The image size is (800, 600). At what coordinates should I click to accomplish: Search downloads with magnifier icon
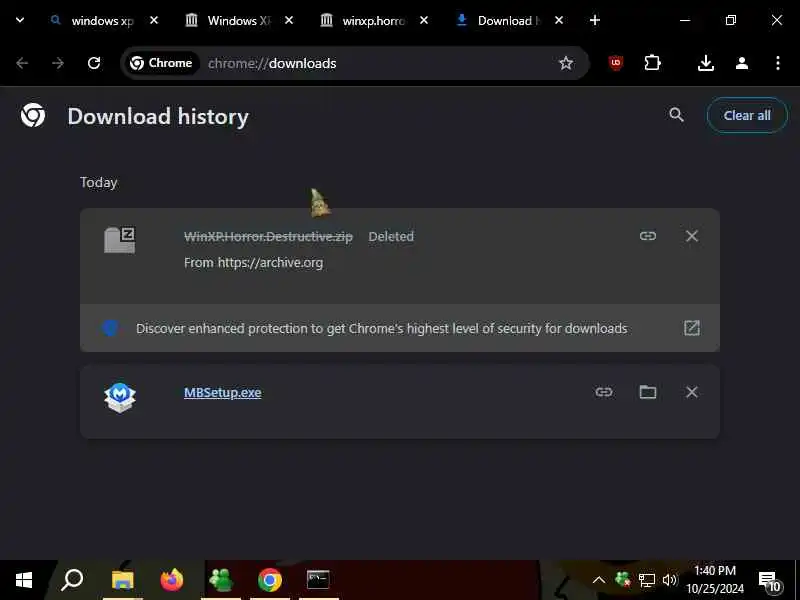[677, 115]
